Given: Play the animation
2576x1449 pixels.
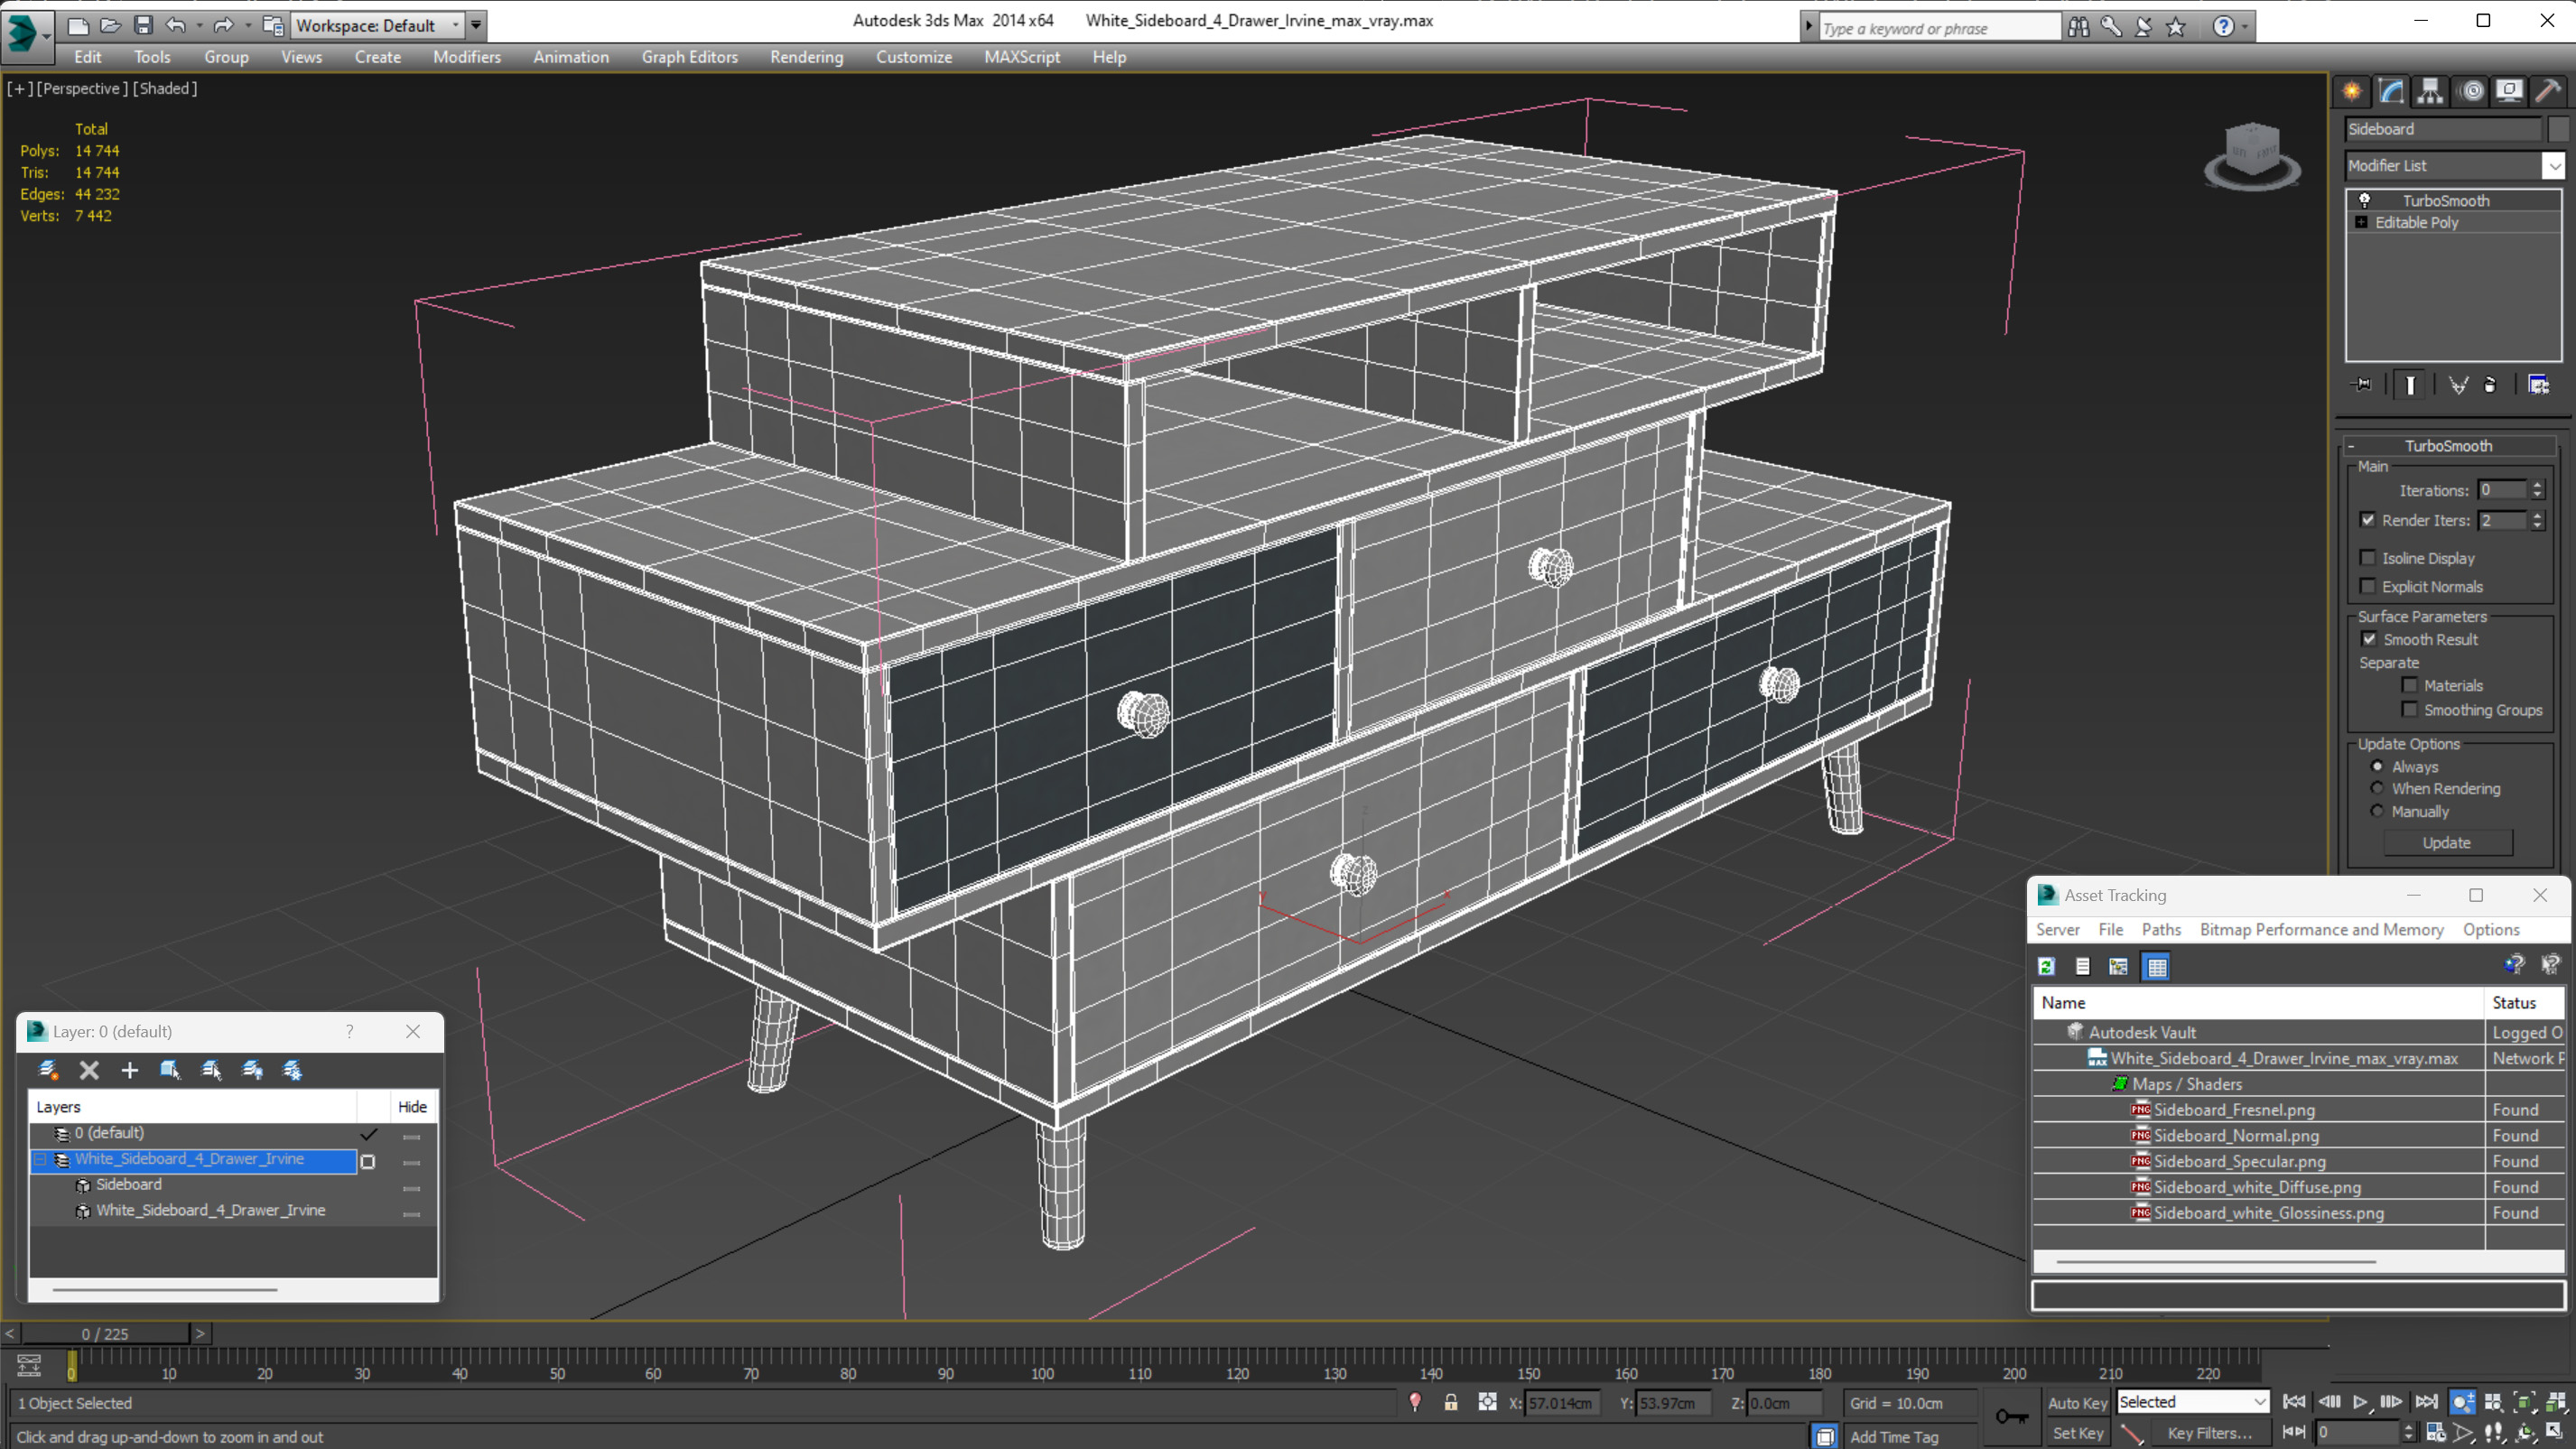Looking at the screenshot, I should pyautogui.click(x=2359, y=1402).
